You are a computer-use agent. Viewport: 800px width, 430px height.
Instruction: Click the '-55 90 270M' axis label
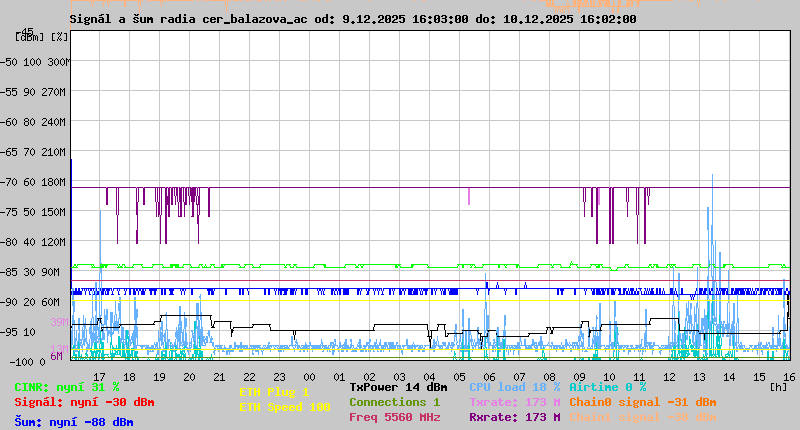tap(33, 92)
